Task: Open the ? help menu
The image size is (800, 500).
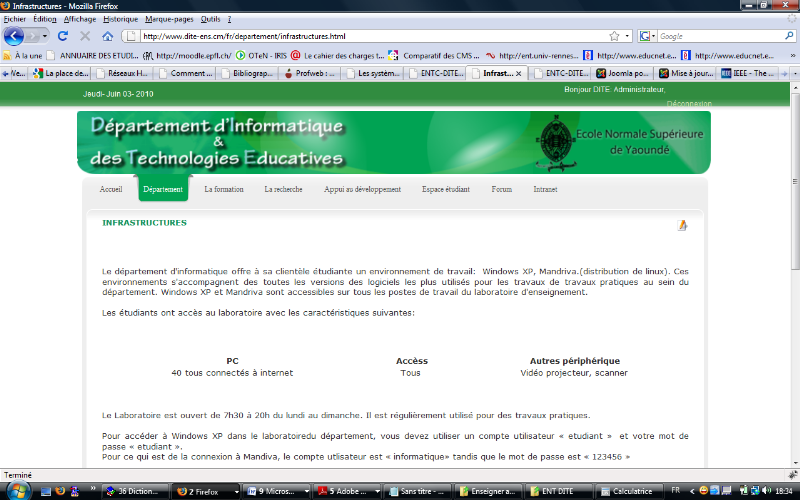Action: coord(229,19)
